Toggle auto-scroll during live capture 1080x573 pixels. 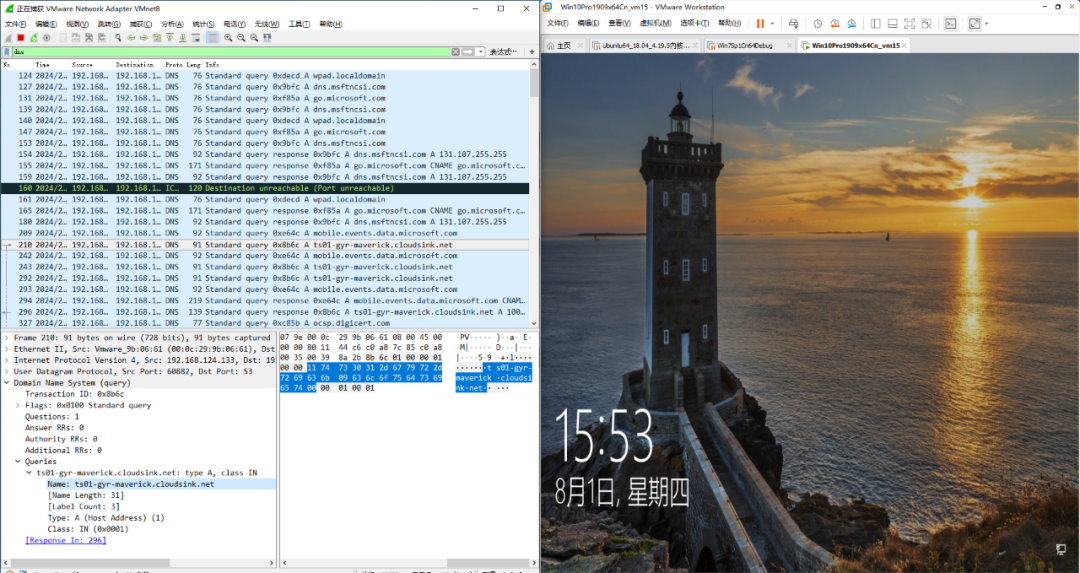[196, 38]
